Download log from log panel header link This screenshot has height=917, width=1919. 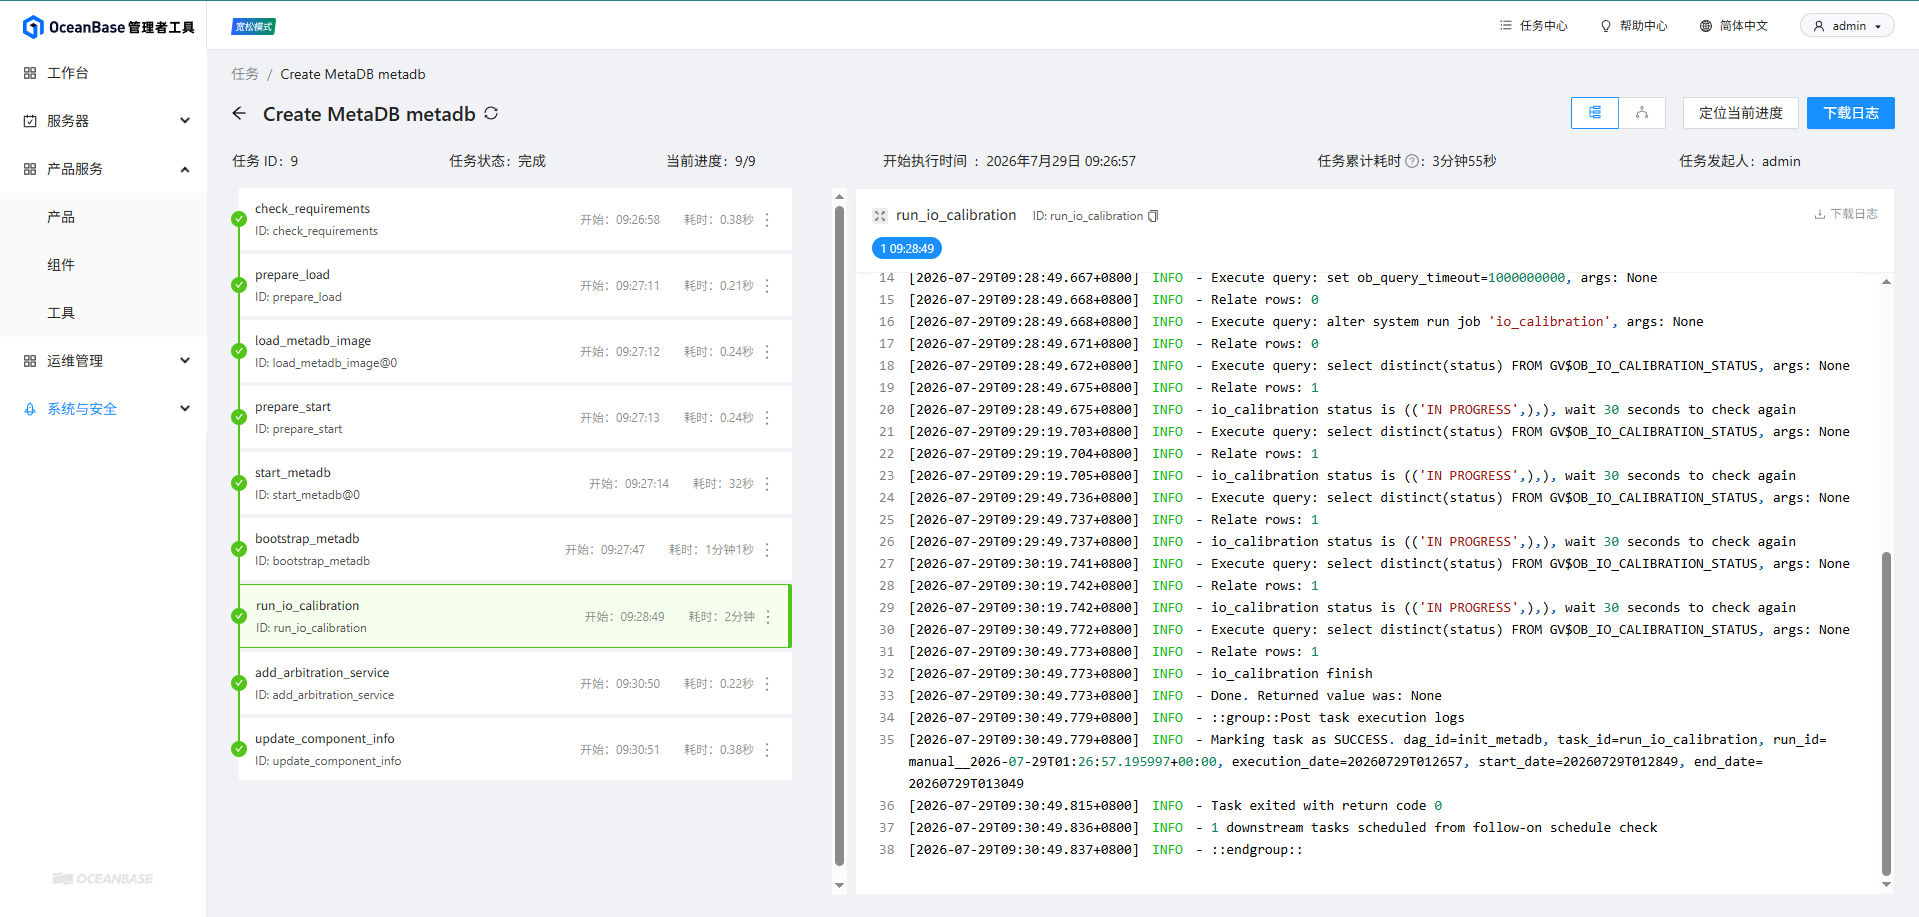point(1846,214)
